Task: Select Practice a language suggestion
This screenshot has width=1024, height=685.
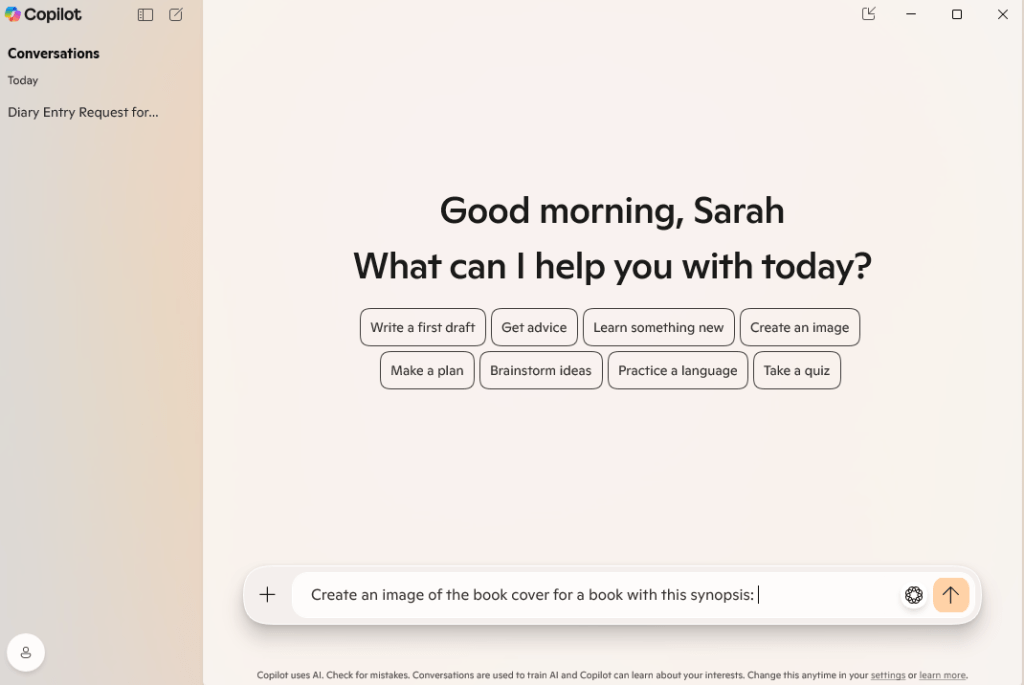Action: coord(677,370)
